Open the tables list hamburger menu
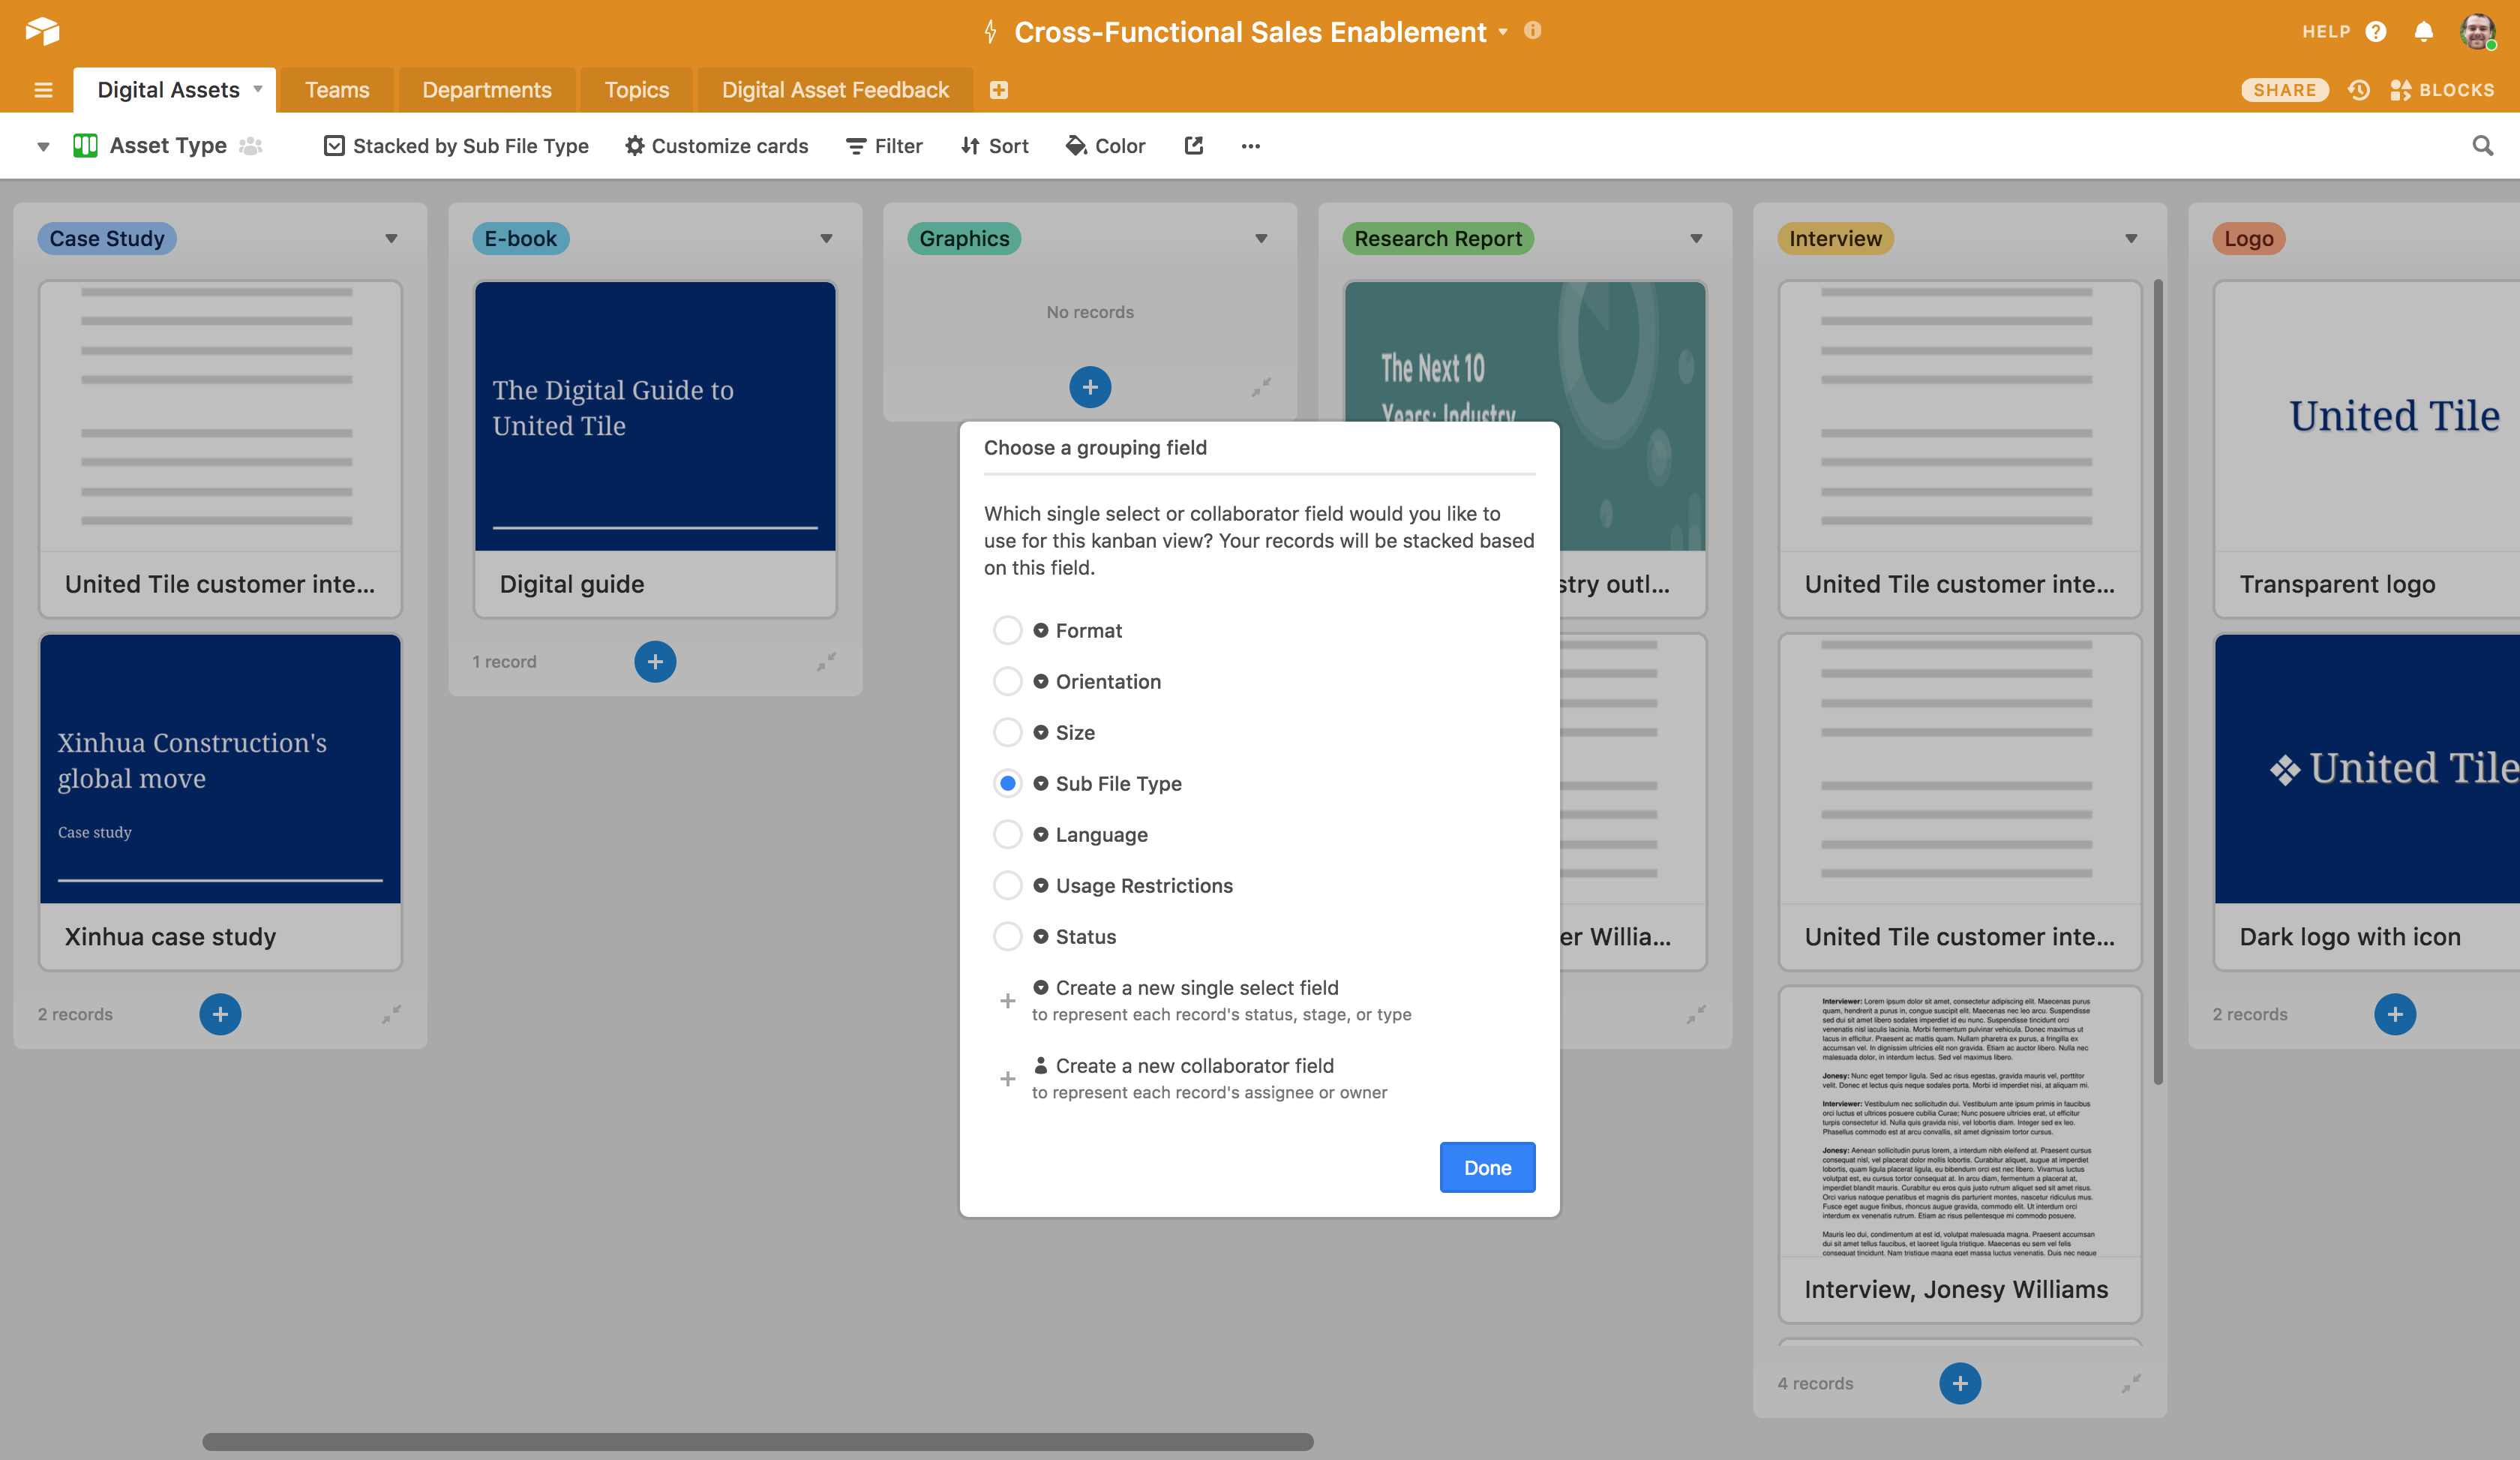 pos(43,90)
